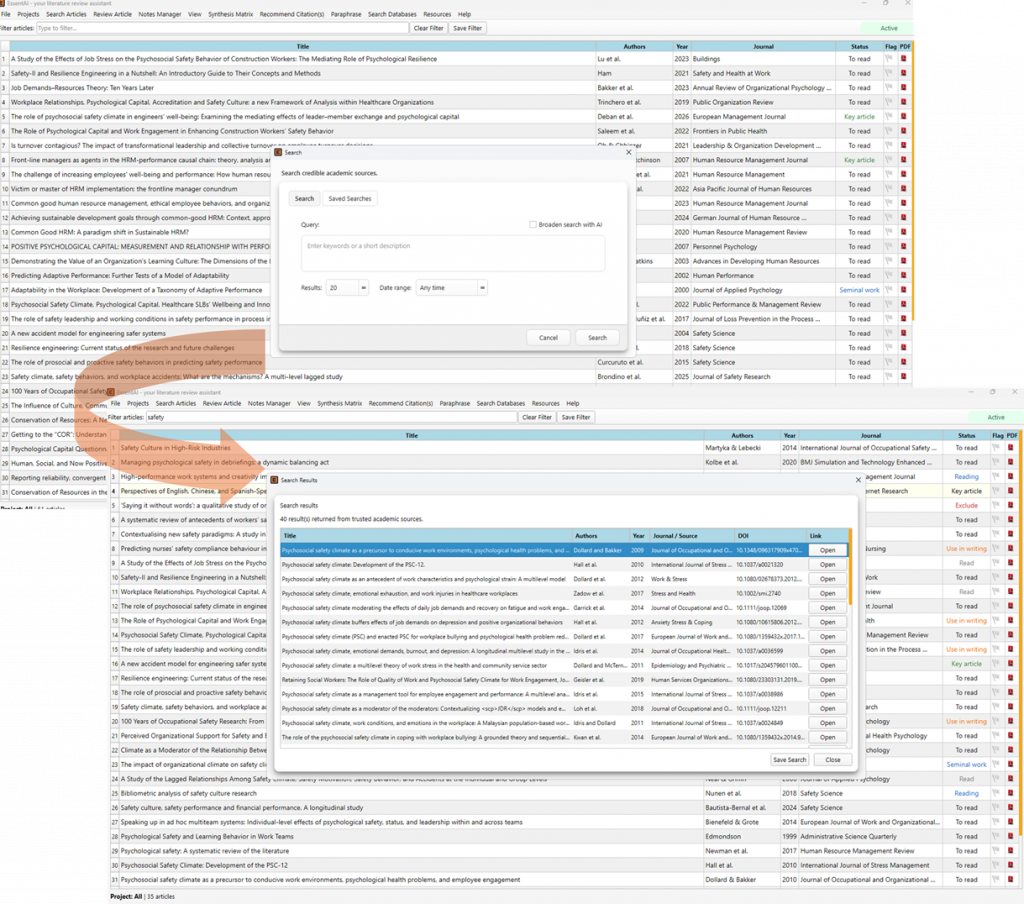The height and width of the screenshot is (904, 1024).
Task: Open PDF icon for Edmondson Administrative Science Quarterly row
Action: point(1011,836)
